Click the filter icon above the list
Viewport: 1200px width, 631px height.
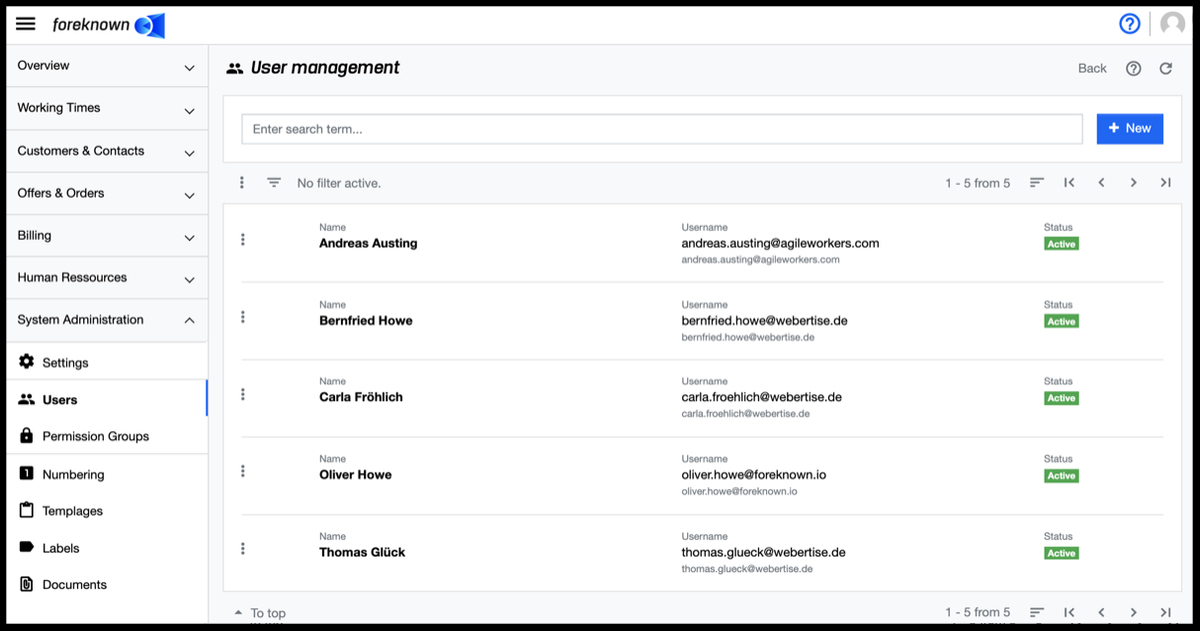(274, 183)
